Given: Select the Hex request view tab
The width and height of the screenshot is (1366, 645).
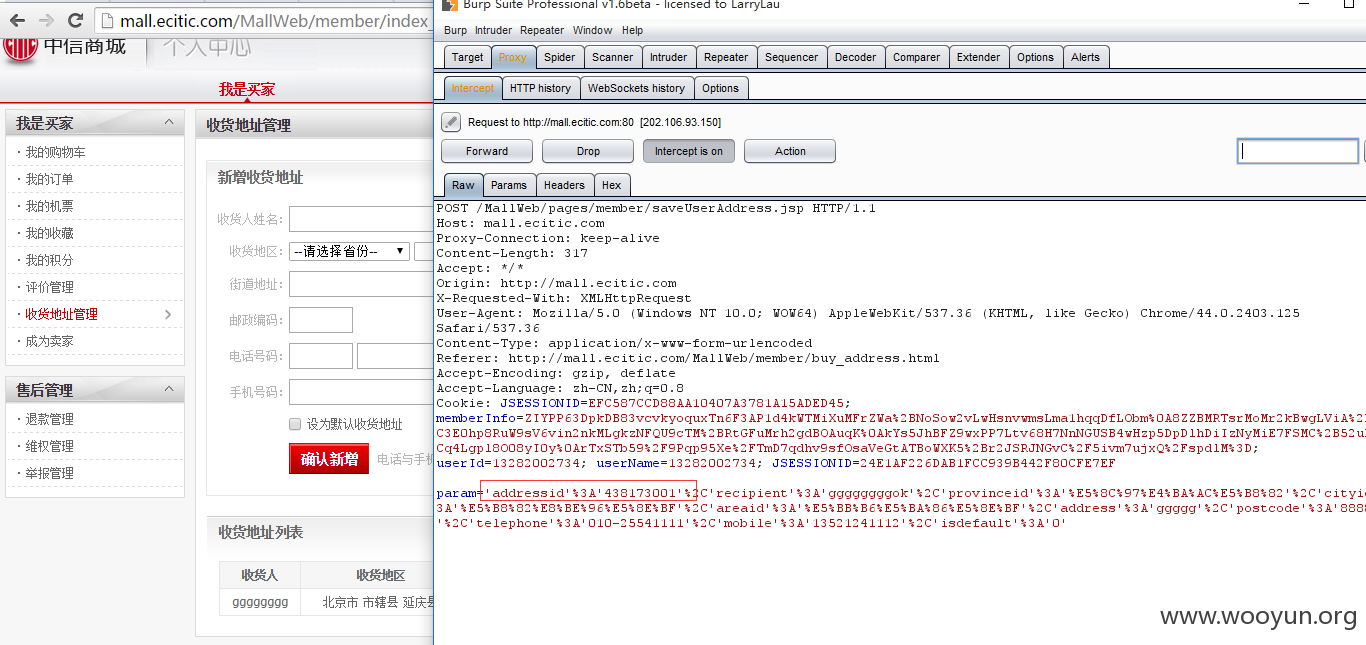Looking at the screenshot, I should [611, 185].
